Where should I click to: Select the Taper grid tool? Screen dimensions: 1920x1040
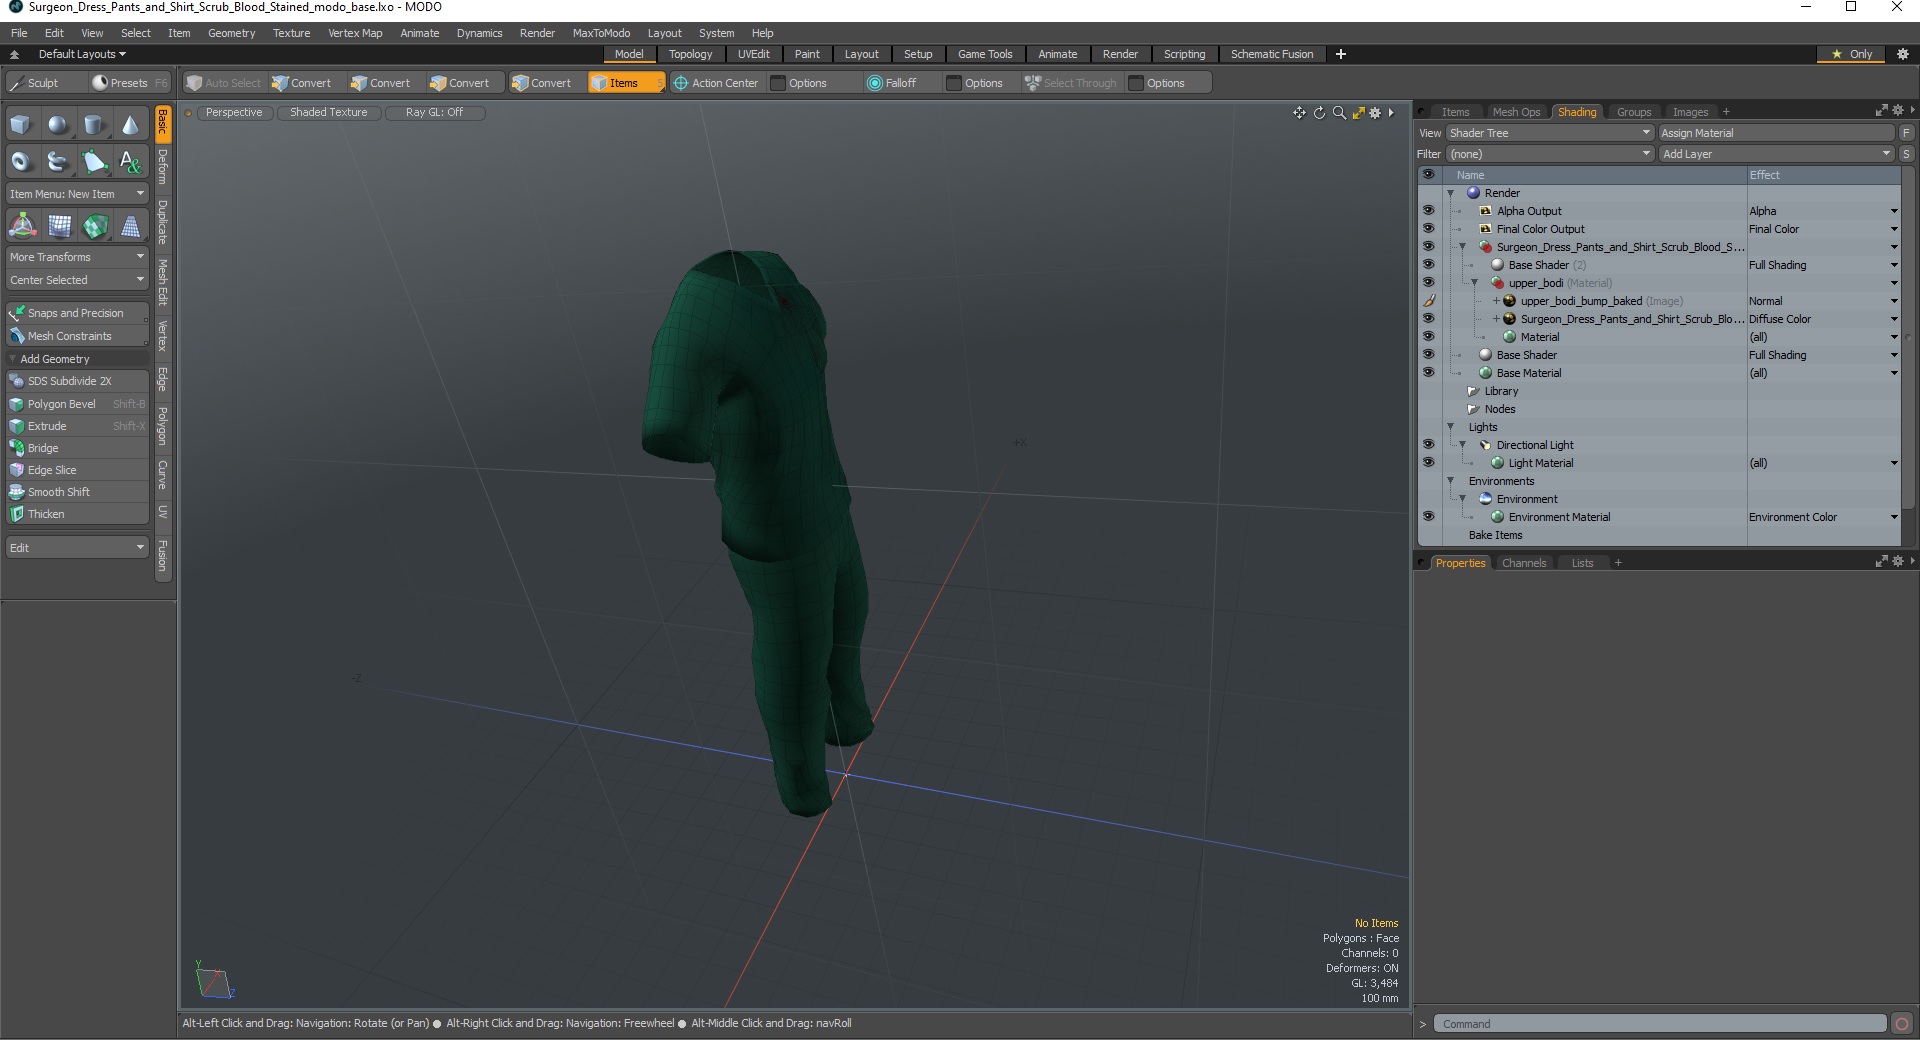130,226
